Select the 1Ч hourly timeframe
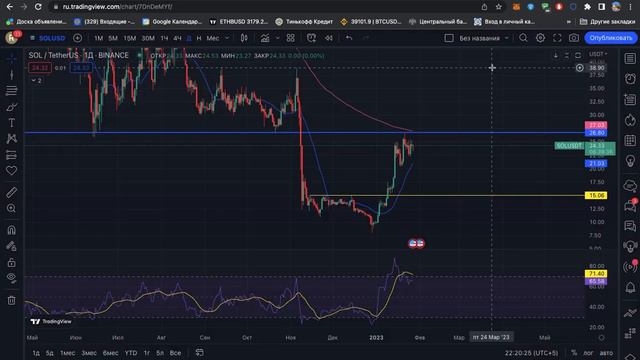The height and width of the screenshot is (360, 640). (x=164, y=38)
